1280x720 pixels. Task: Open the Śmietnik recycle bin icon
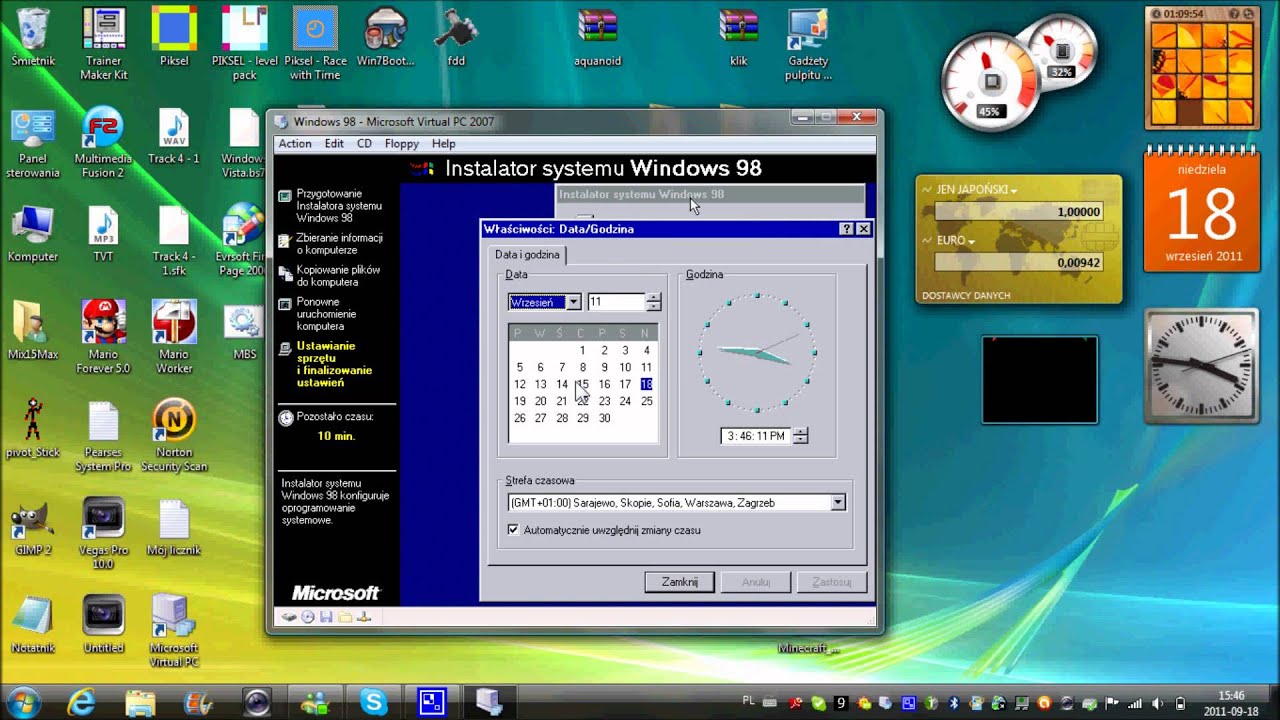[33, 37]
